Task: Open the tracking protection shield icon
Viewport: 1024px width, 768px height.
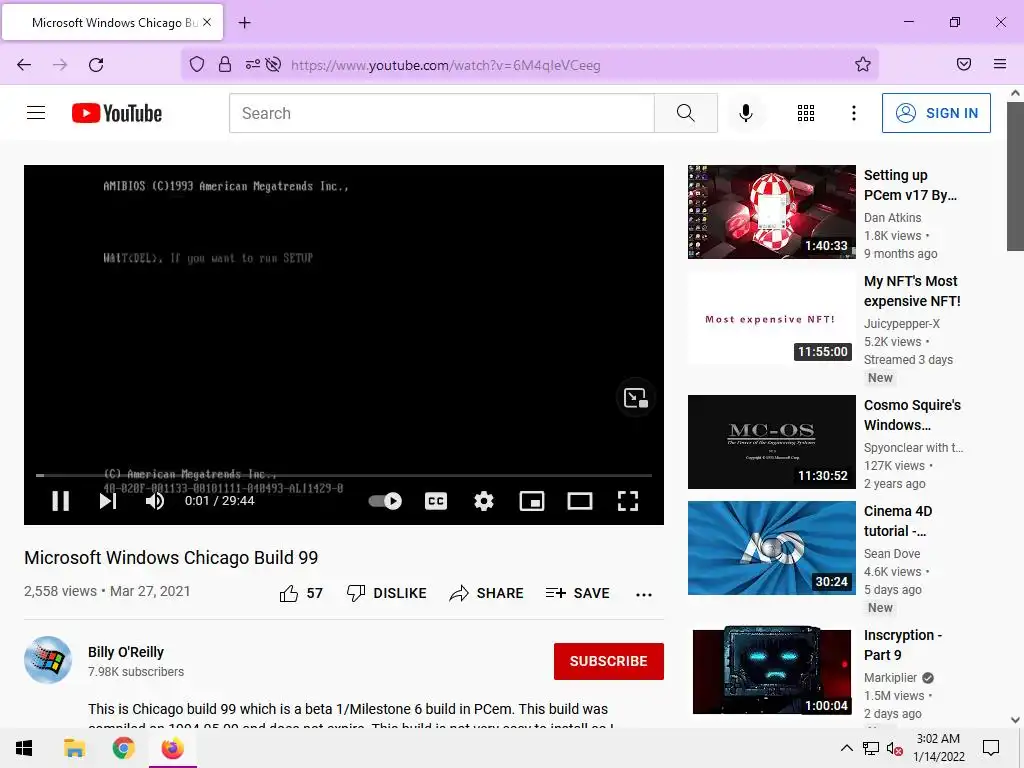Action: (x=197, y=64)
